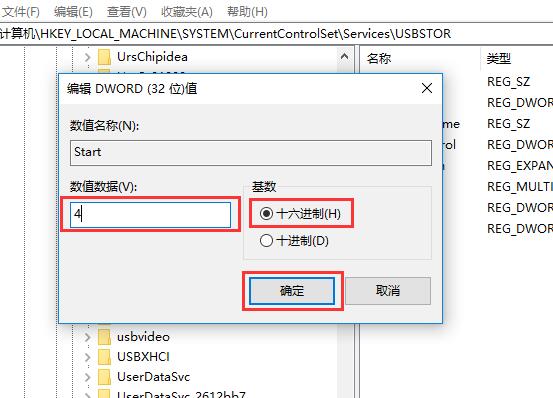Select the UrsChipidea folder icon
Viewport: 553px width, 398px height.
click(x=104, y=57)
